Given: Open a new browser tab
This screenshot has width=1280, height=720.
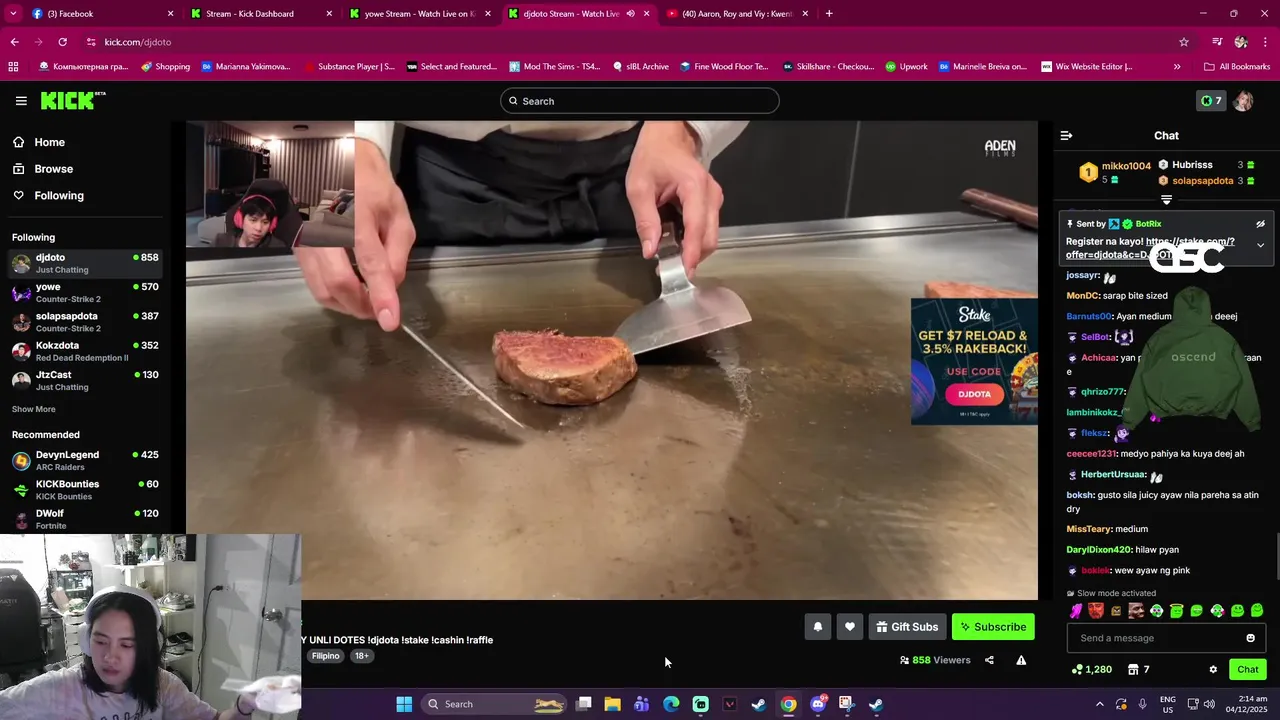Looking at the screenshot, I should pyautogui.click(x=829, y=14).
